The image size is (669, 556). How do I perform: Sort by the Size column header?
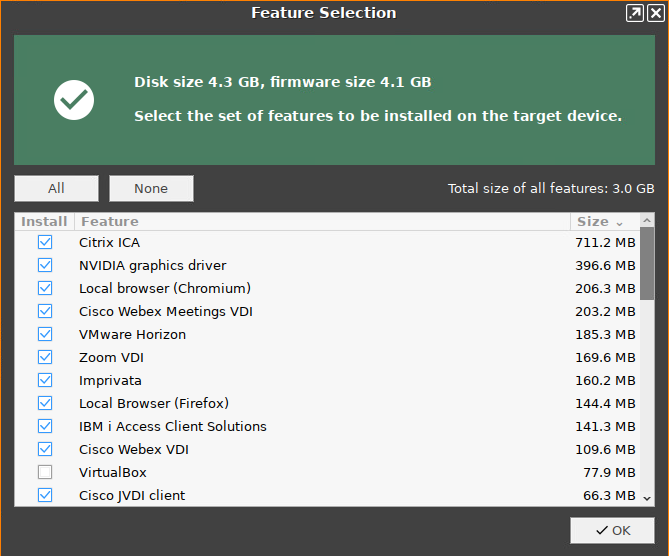click(x=600, y=221)
